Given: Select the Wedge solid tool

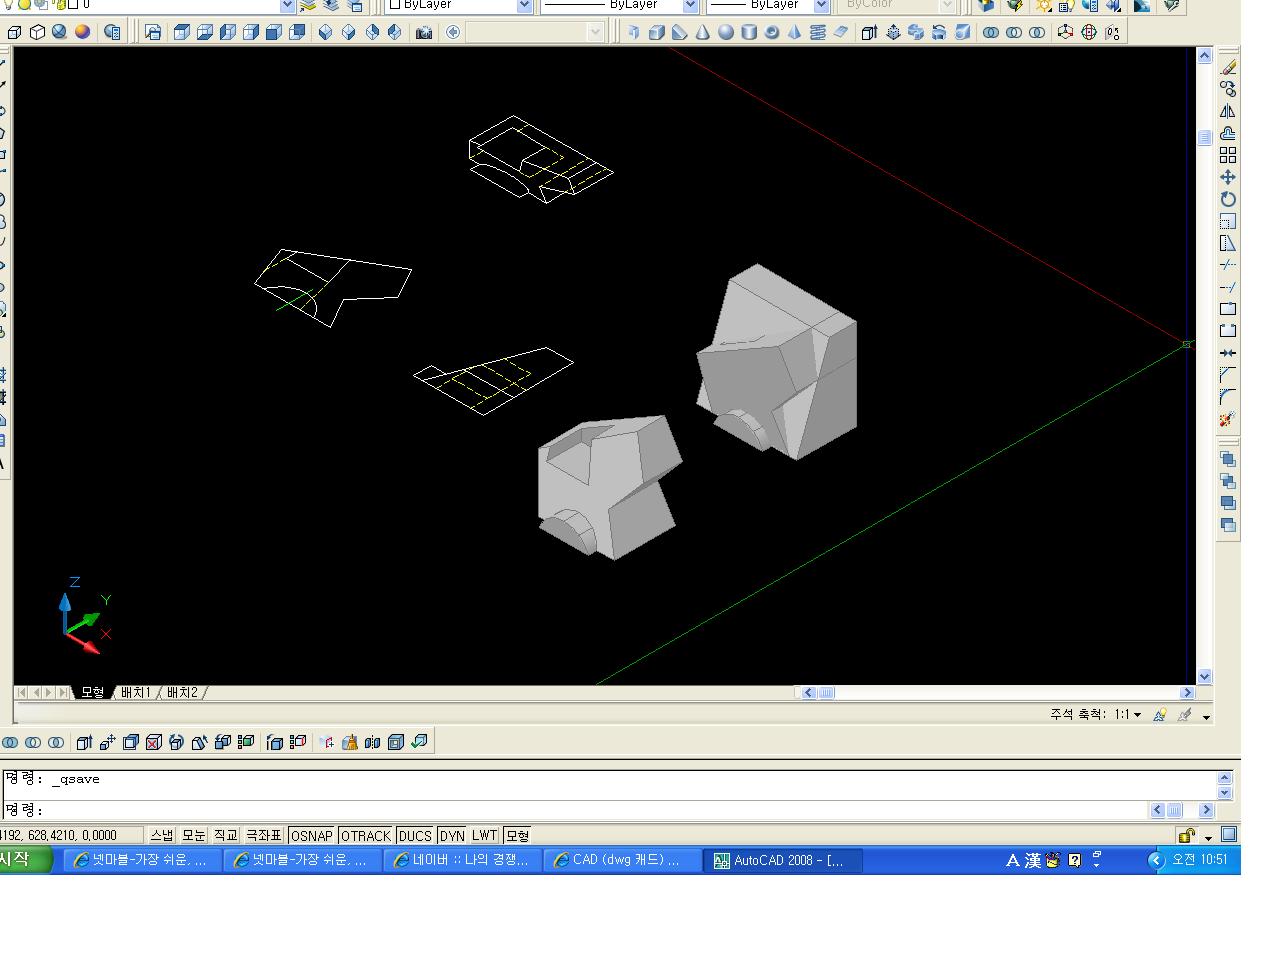Looking at the screenshot, I should point(680,32).
